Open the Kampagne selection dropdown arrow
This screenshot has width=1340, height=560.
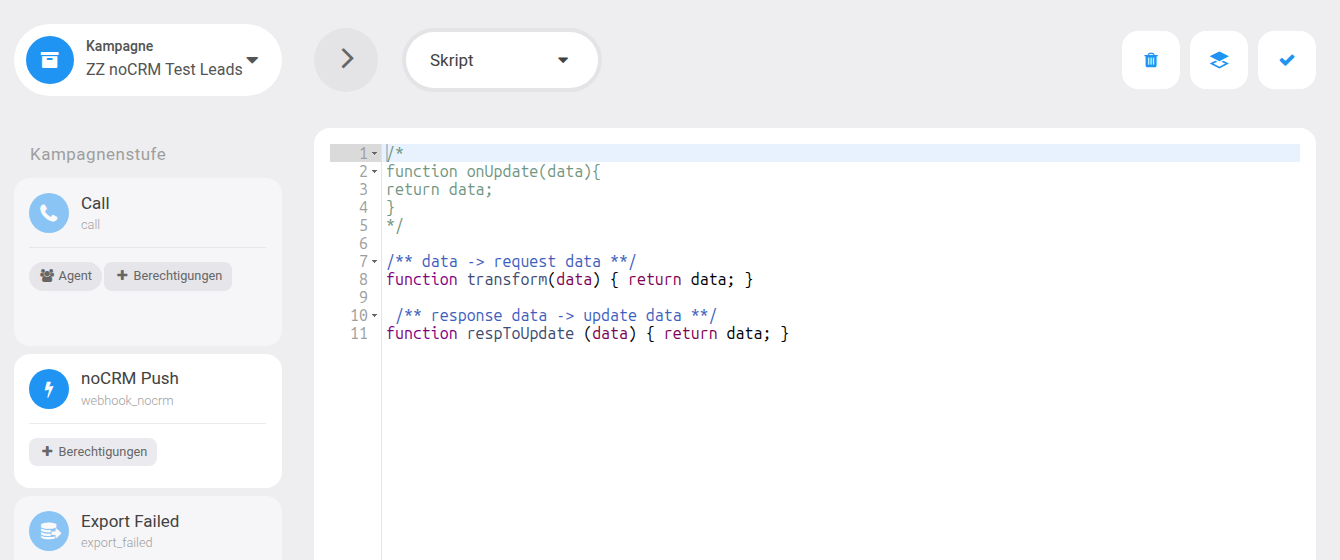point(252,60)
